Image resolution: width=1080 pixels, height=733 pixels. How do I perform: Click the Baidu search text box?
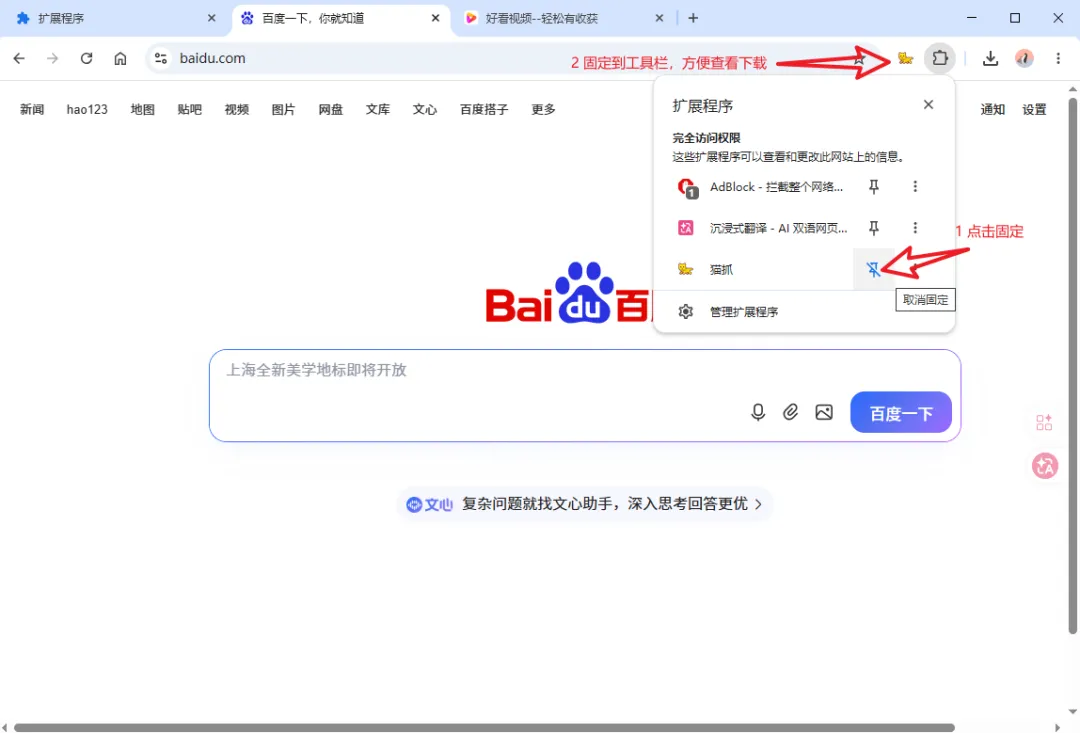[x=585, y=396]
